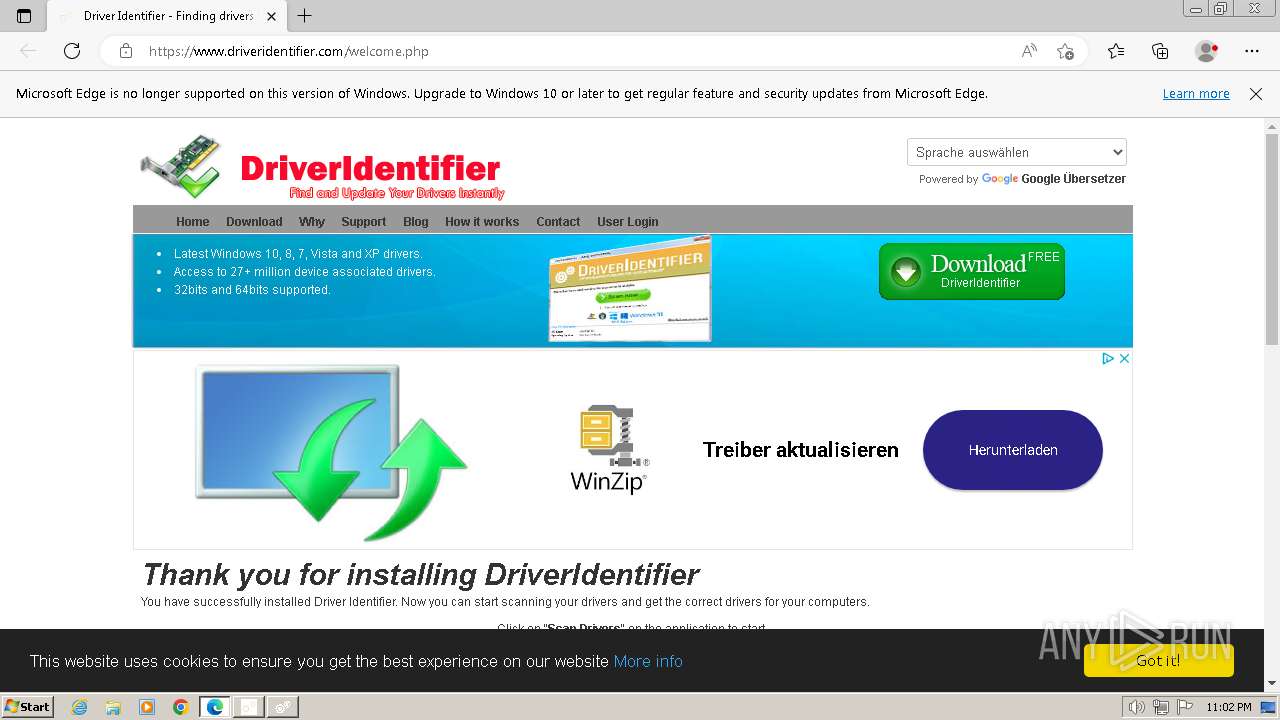This screenshot has width=1280, height=720.
Task: Switch to Microsoft Edge in the taskbar
Action: [x=215, y=707]
